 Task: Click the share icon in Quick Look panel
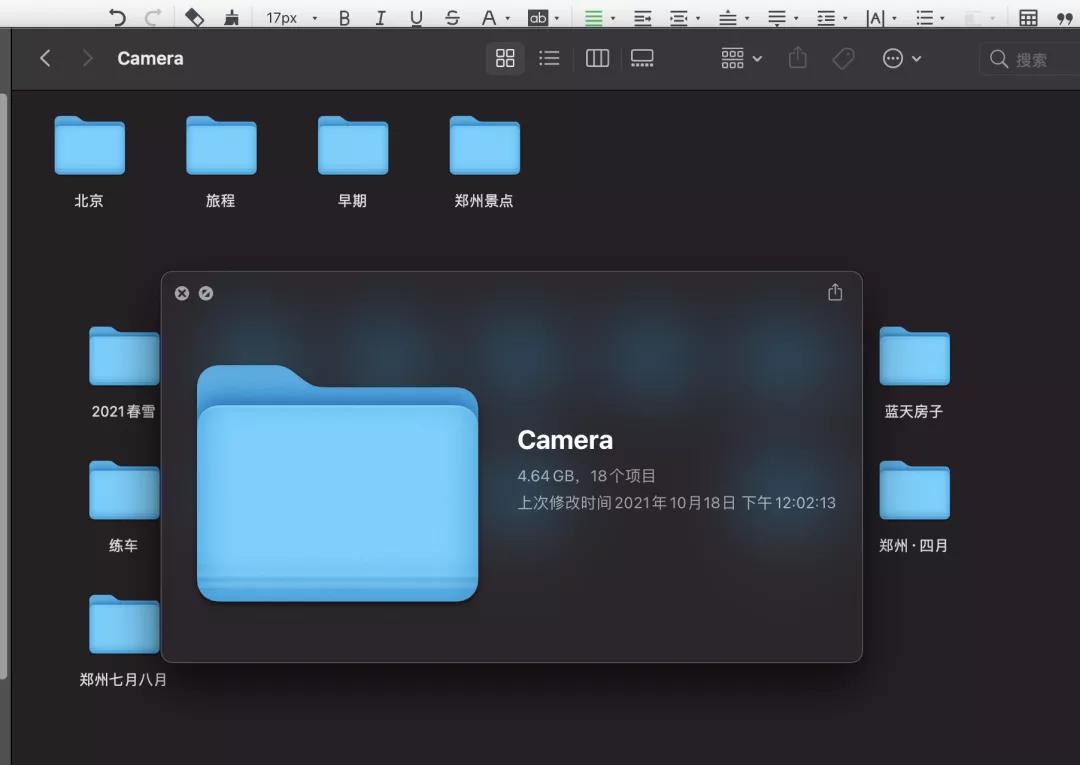tap(835, 292)
